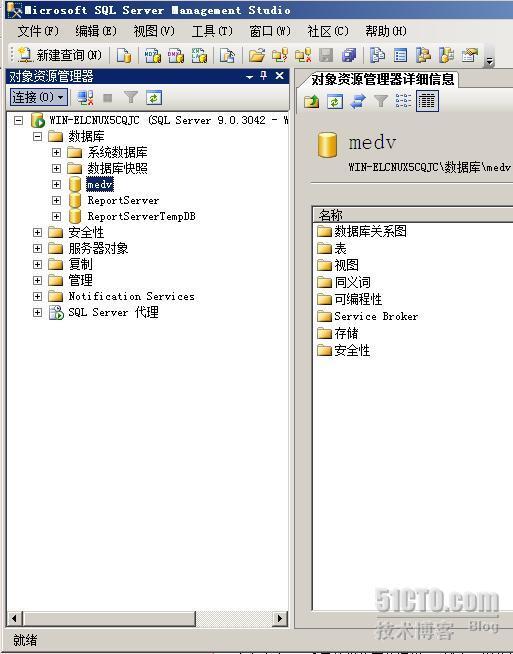Screen dimensions: 513x654
Task: Click the Up folder icon in details pane
Action: tap(312, 101)
